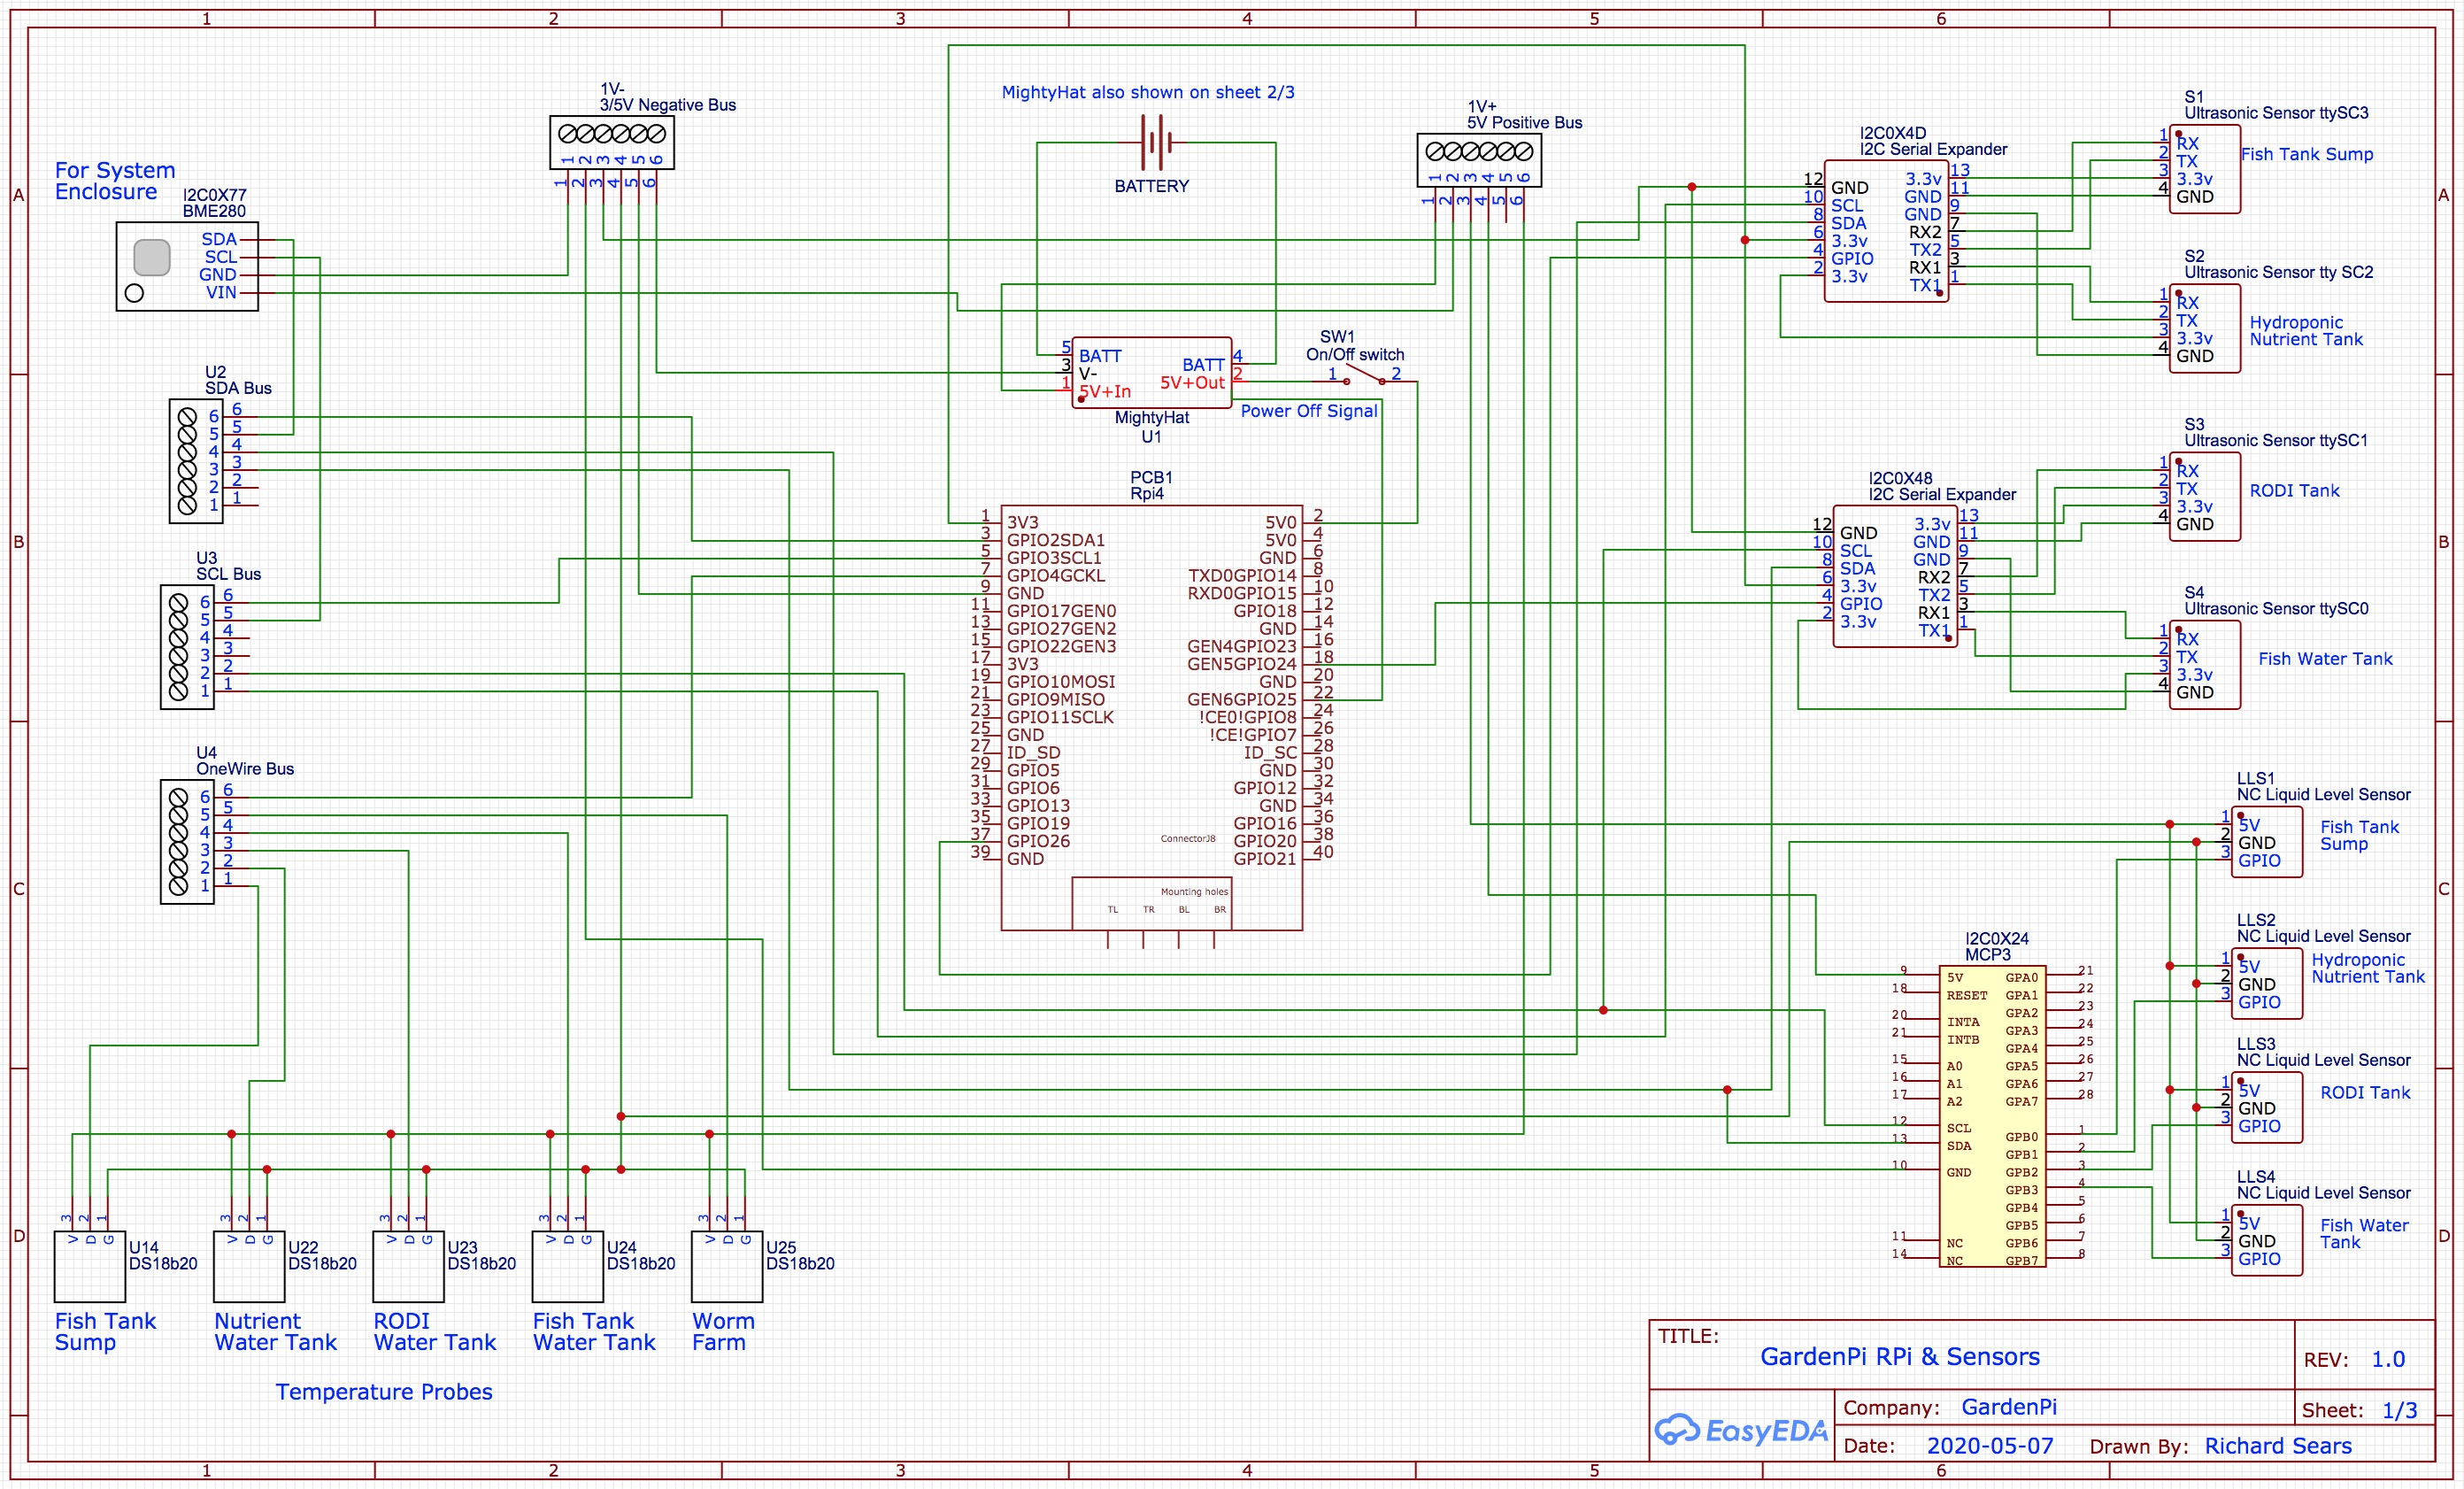Click the 'RODI Water Tank' probe label
2464x1489 pixels.
[x=434, y=1331]
